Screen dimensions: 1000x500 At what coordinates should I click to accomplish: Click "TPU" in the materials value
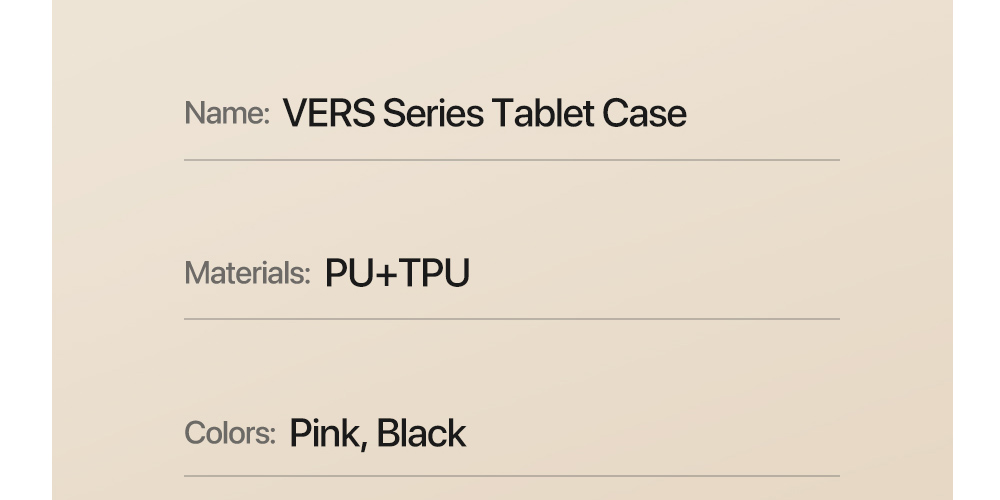(434, 273)
